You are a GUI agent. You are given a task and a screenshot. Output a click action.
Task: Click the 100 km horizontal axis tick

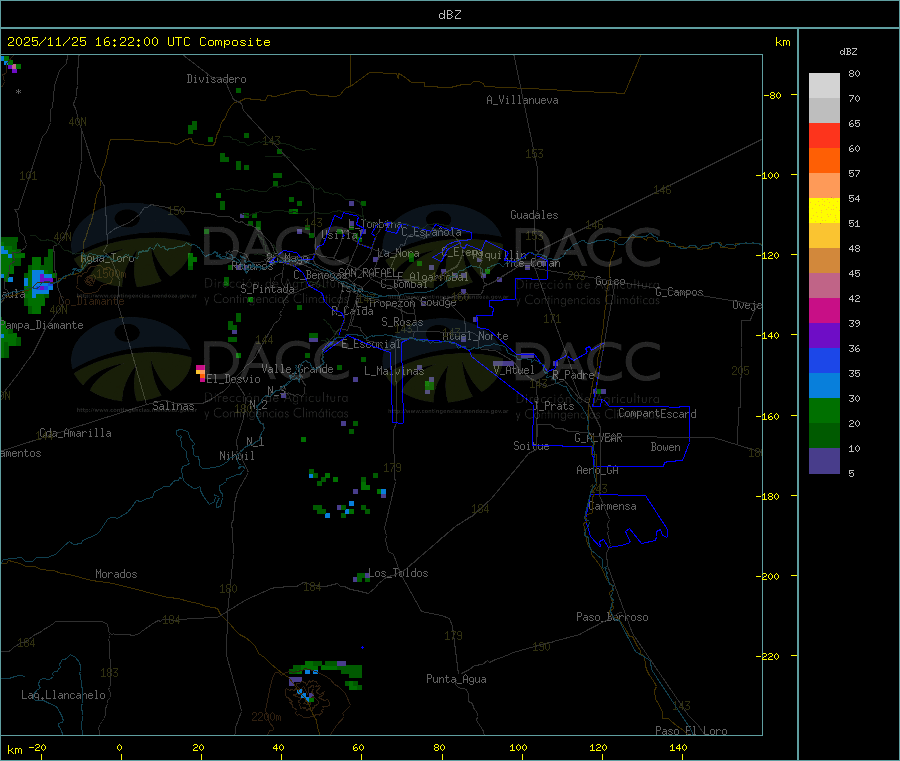tap(518, 747)
